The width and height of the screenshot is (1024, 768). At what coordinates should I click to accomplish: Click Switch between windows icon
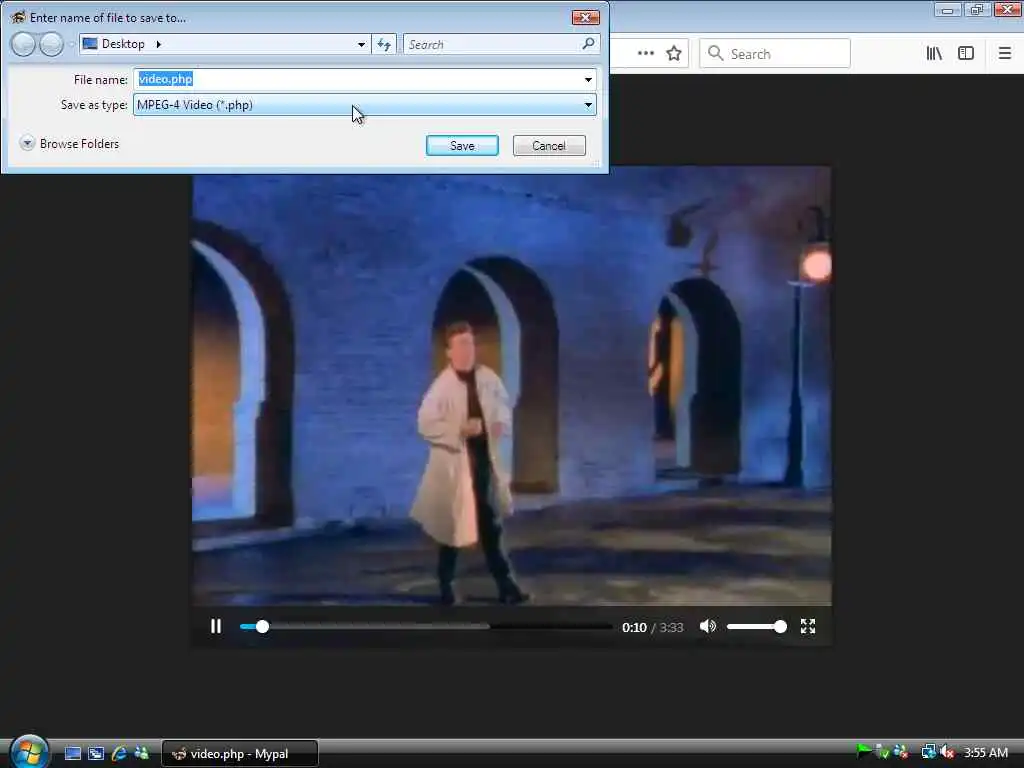click(96, 754)
